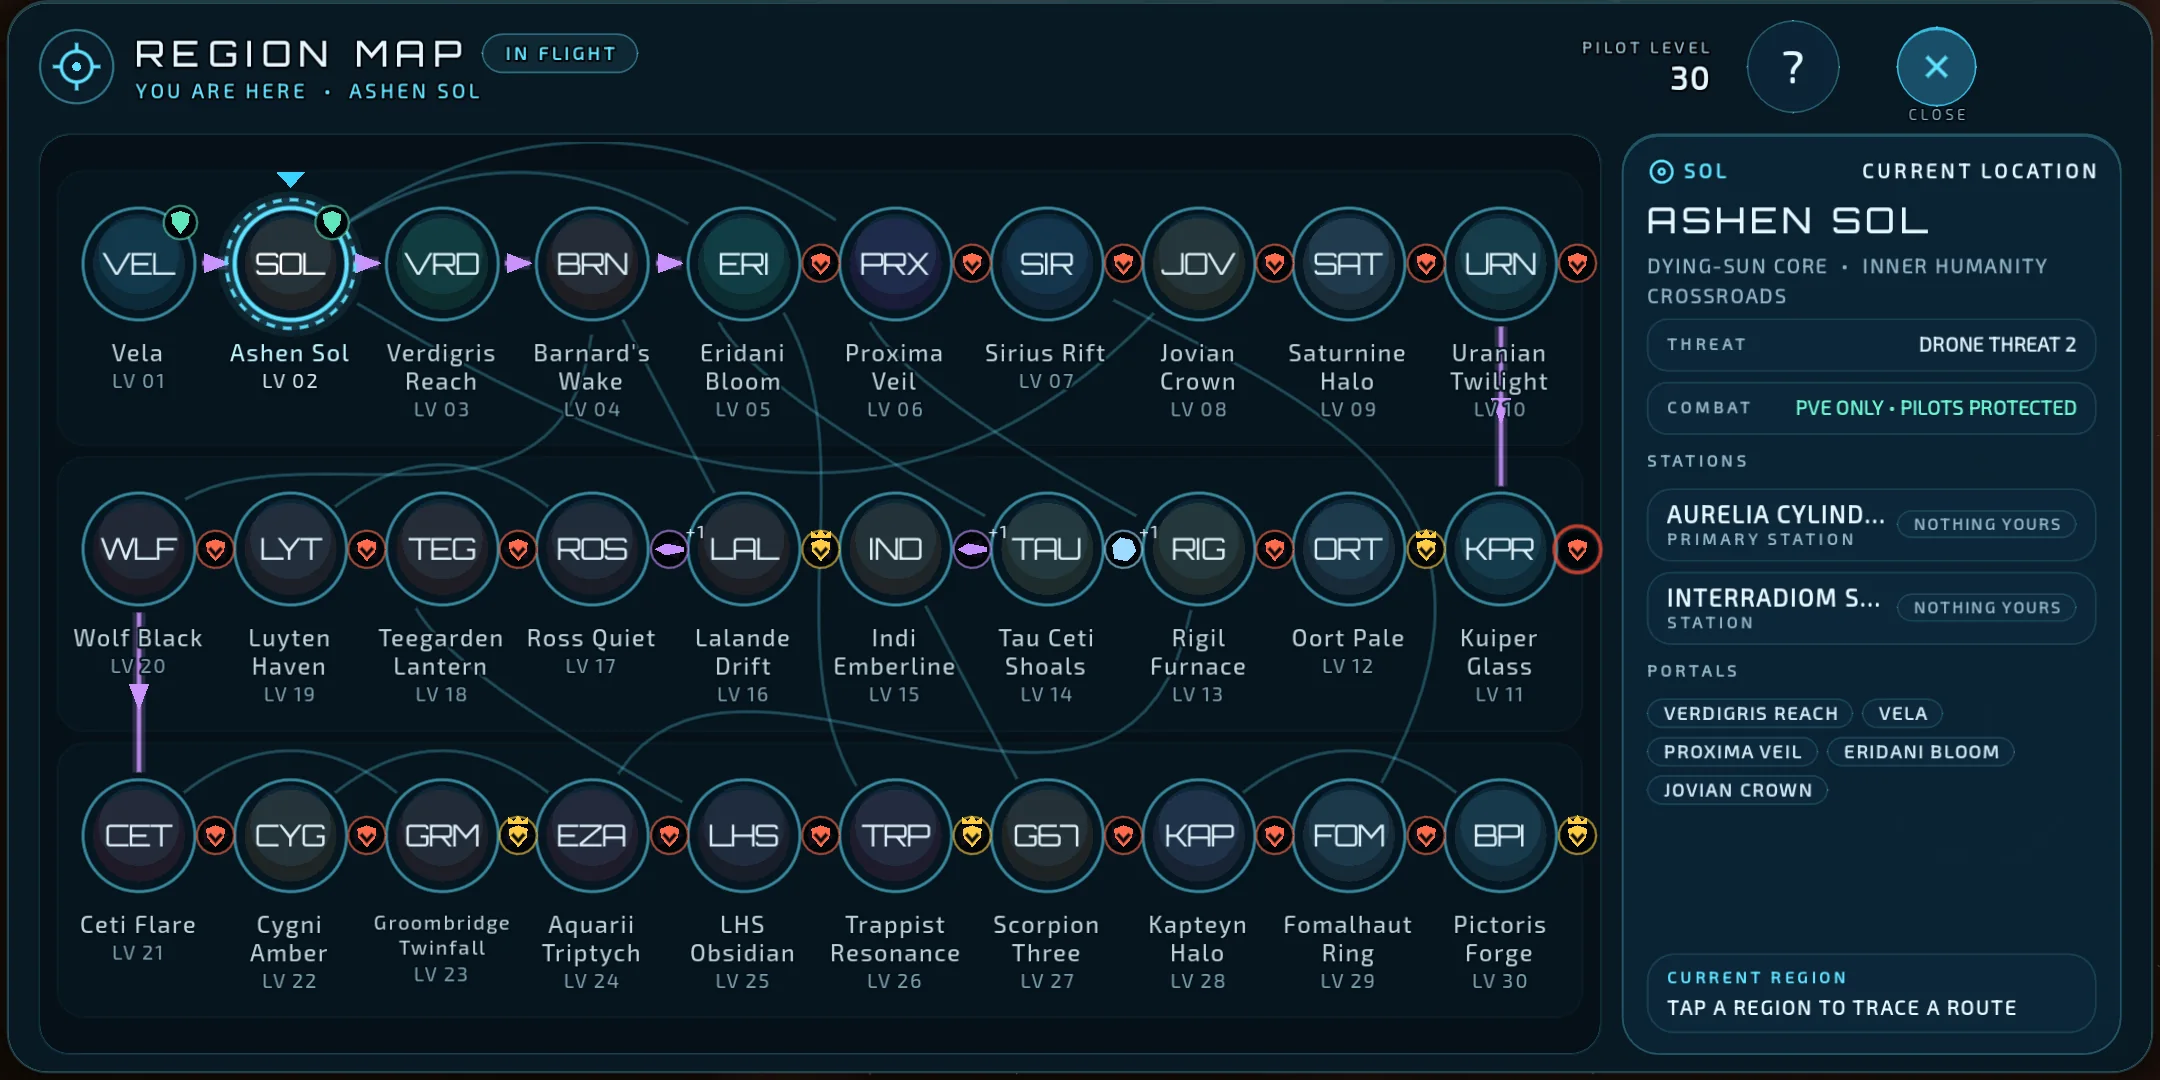
Task: Choose the KAP Kapteyn Halo node
Action: [x=1198, y=835]
